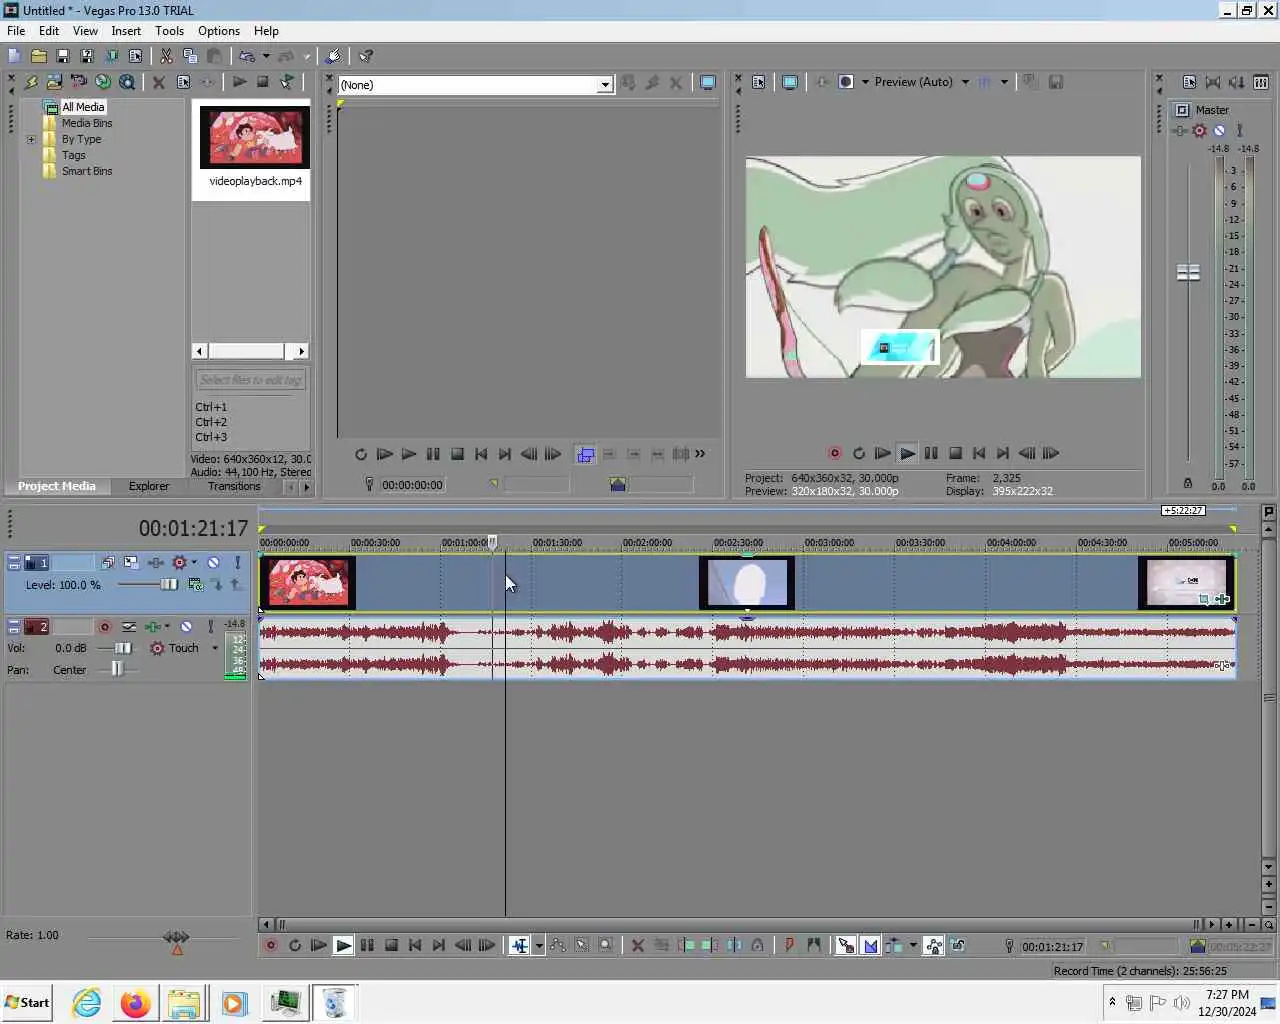Open the Trimmer (None) media dropdown
This screenshot has height=1024, width=1280.
tap(605, 85)
